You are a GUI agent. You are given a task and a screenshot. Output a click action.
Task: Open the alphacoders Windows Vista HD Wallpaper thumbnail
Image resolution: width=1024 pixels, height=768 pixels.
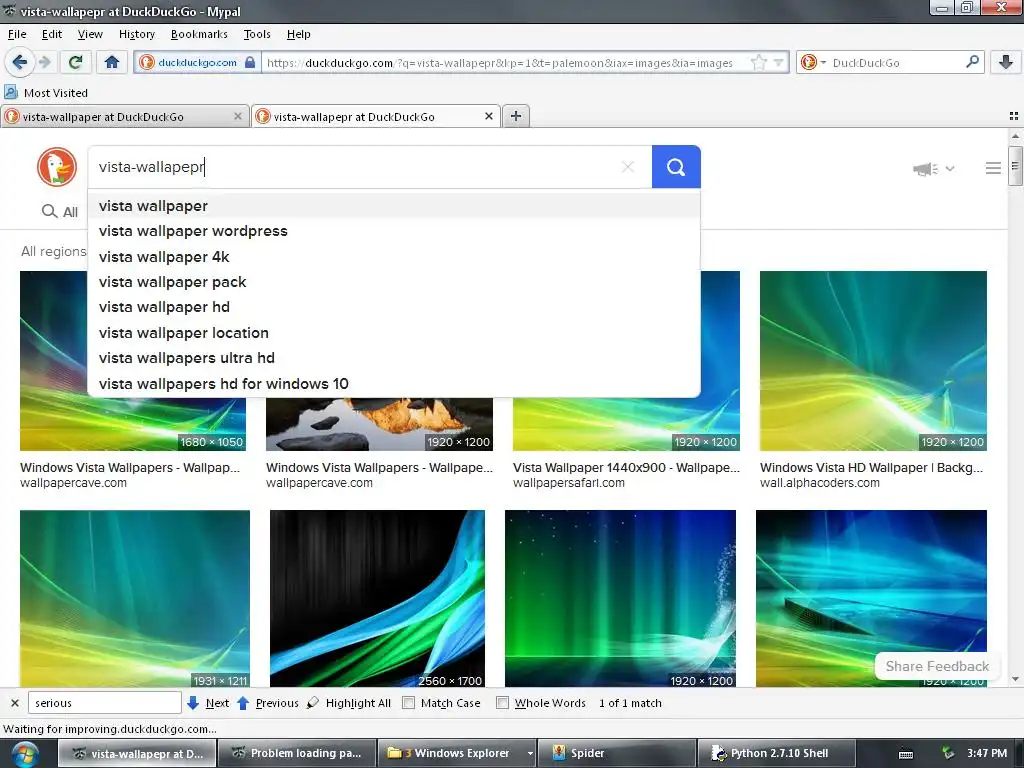(873, 360)
